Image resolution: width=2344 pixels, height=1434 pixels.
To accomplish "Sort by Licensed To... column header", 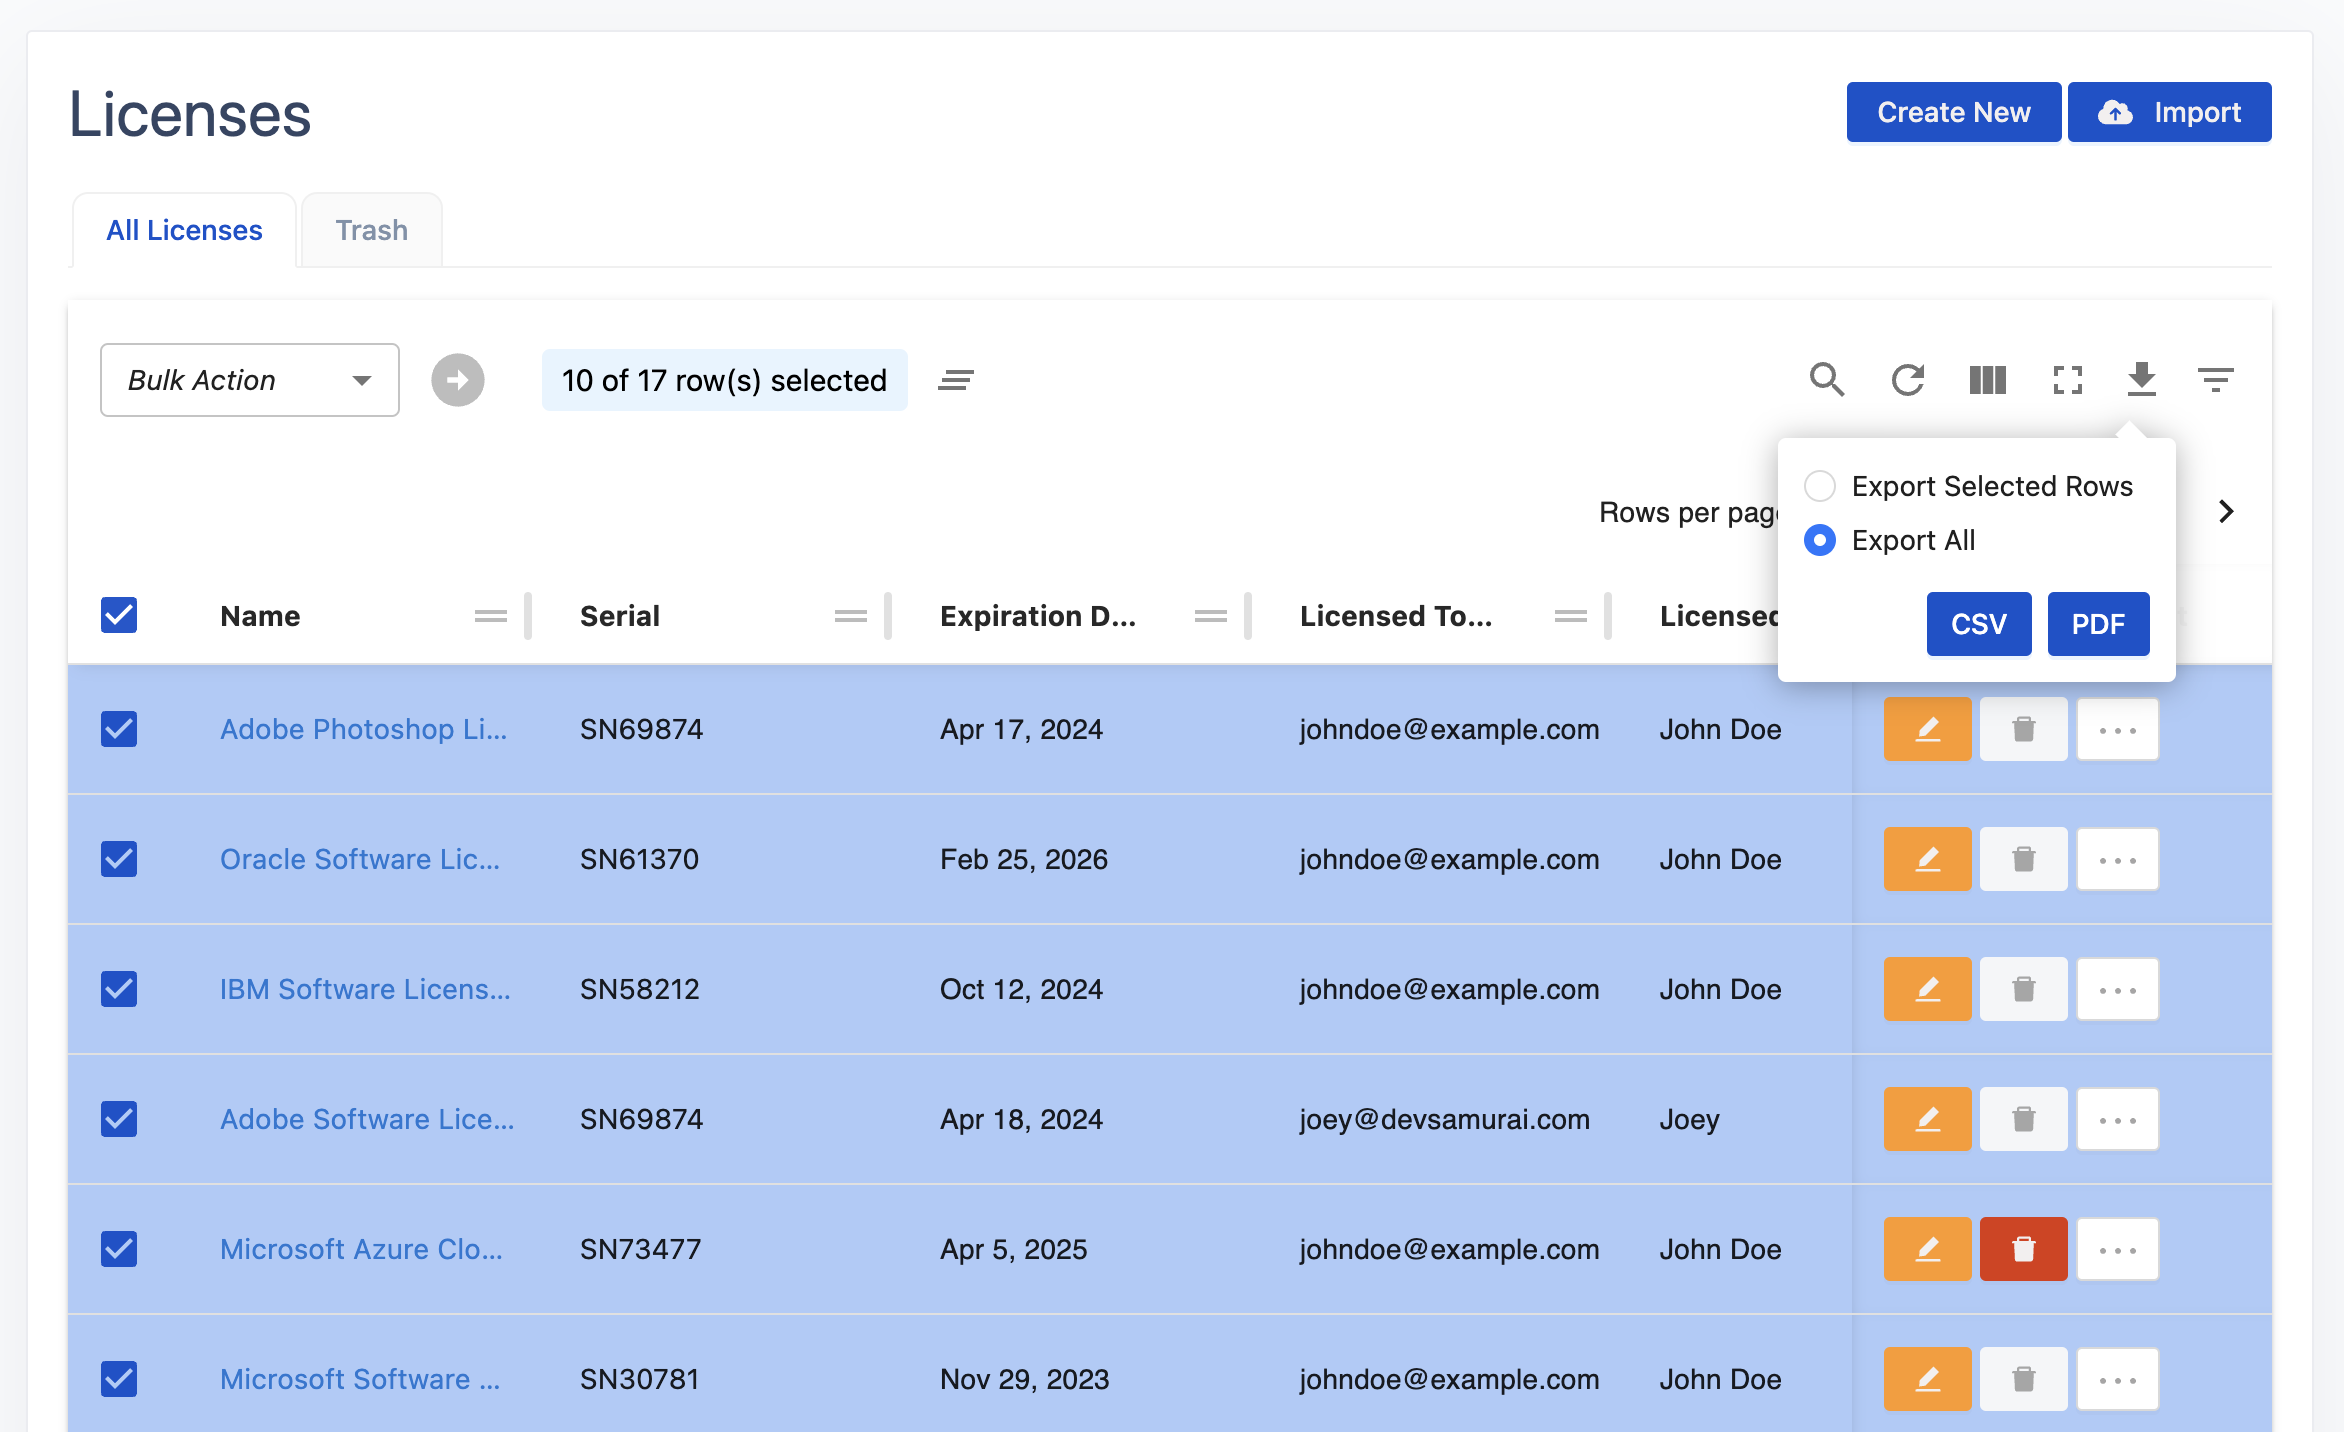I will coord(1396,616).
